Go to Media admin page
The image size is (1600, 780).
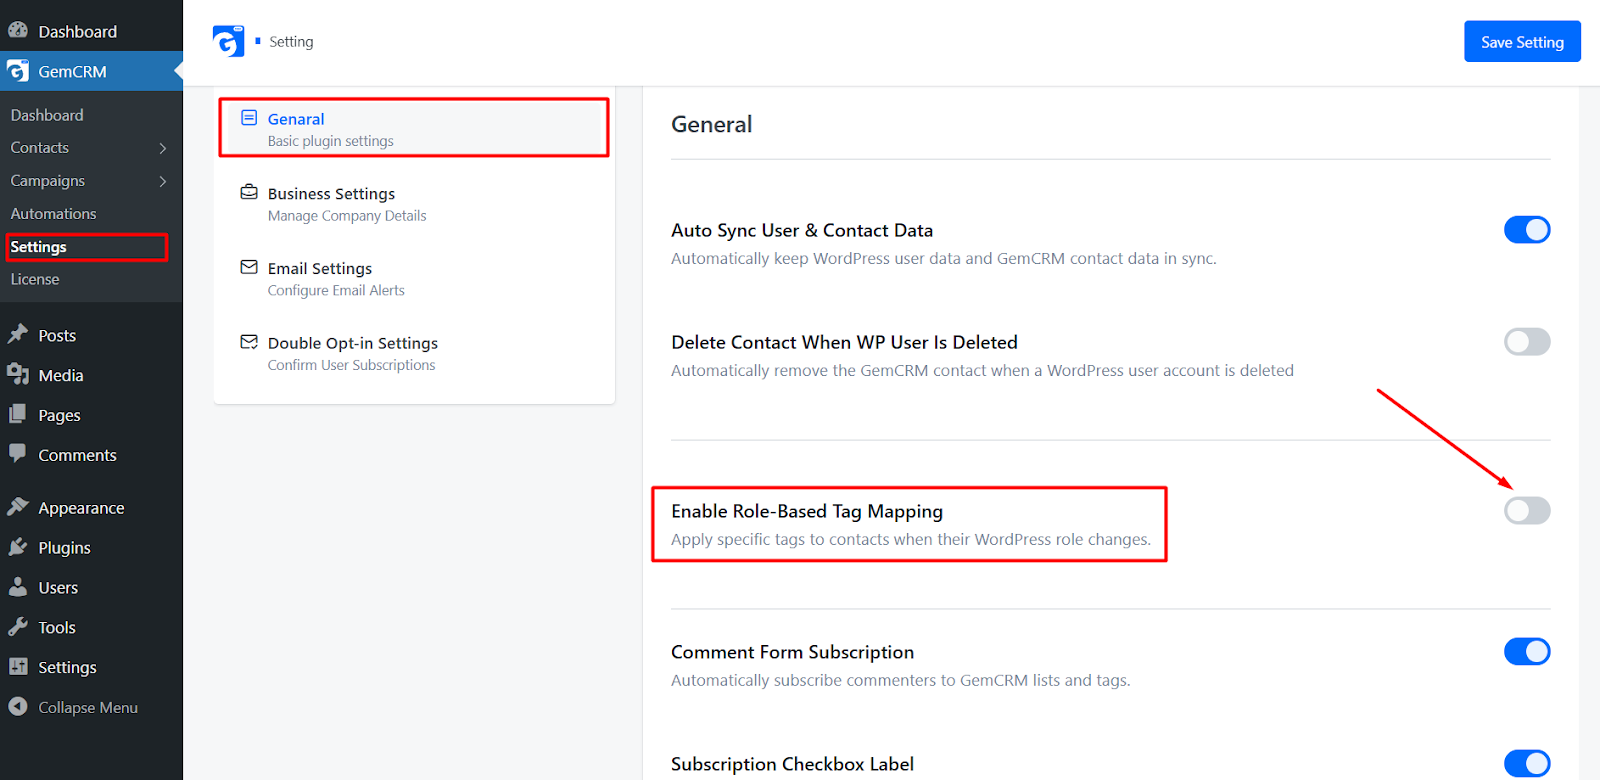point(61,375)
